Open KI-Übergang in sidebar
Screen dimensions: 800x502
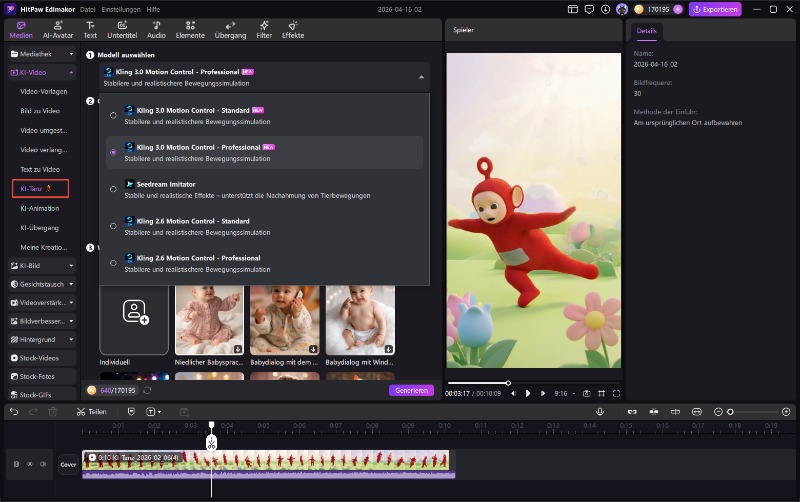click(39, 228)
